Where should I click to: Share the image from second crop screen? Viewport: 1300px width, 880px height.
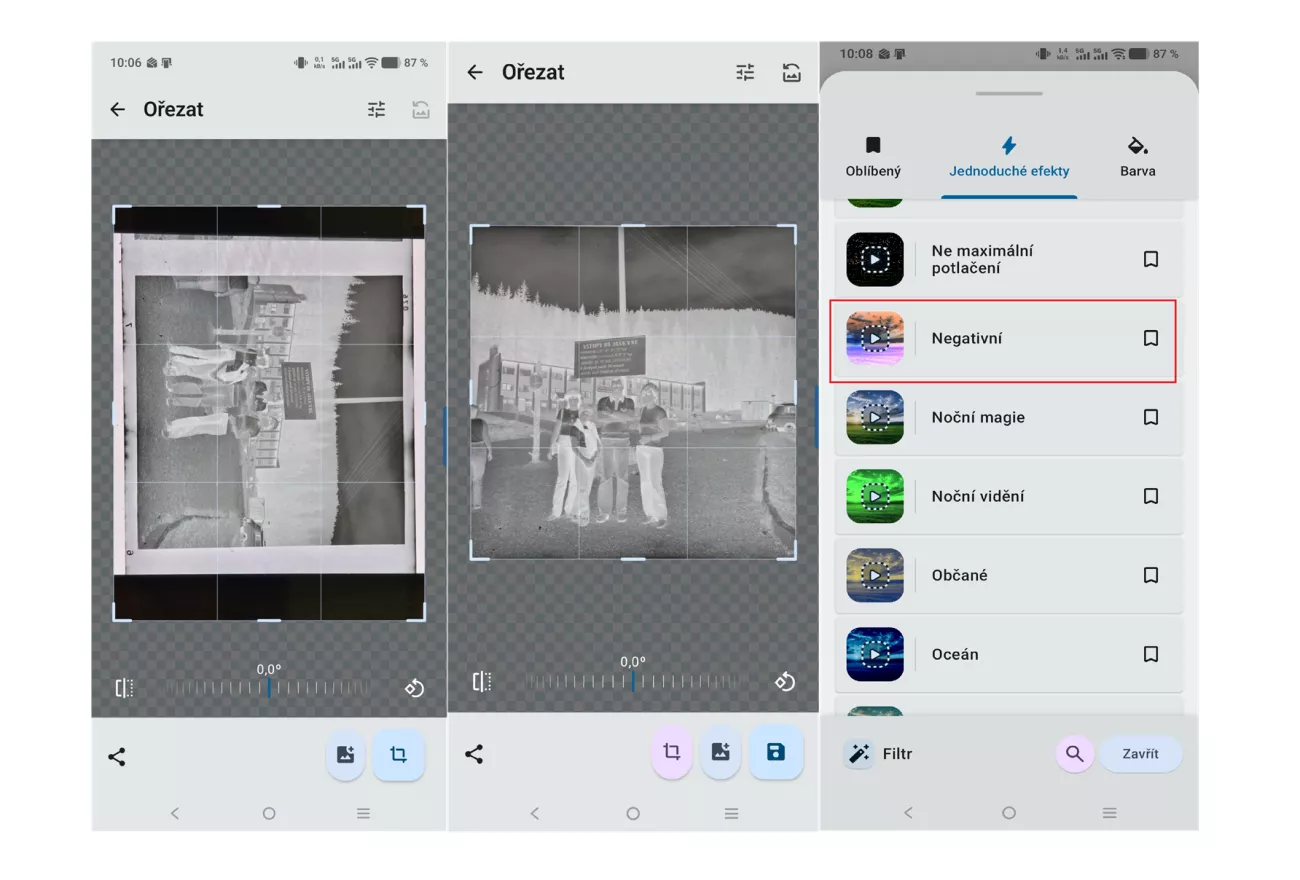[x=474, y=754]
